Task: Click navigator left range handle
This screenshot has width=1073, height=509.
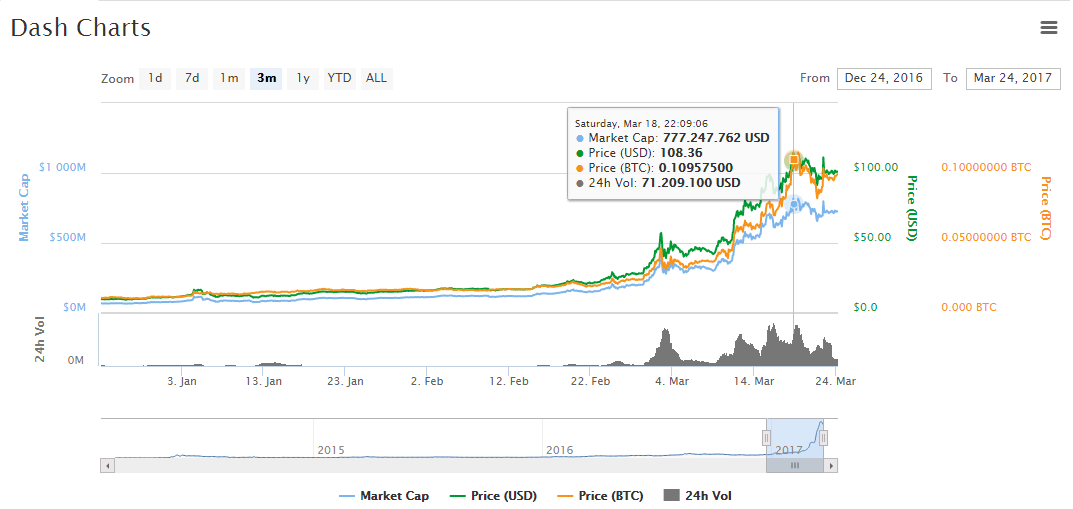Action: pyautogui.click(x=766, y=438)
